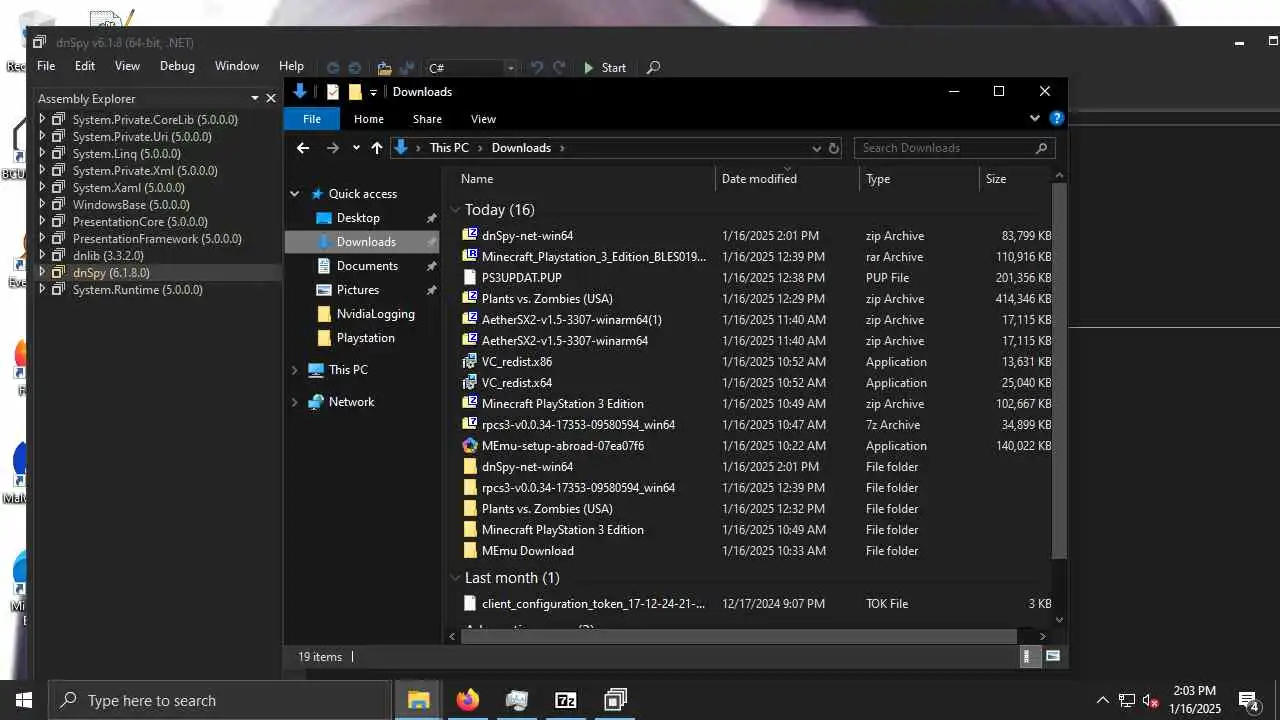Open Firefox from the taskbar

(467, 700)
